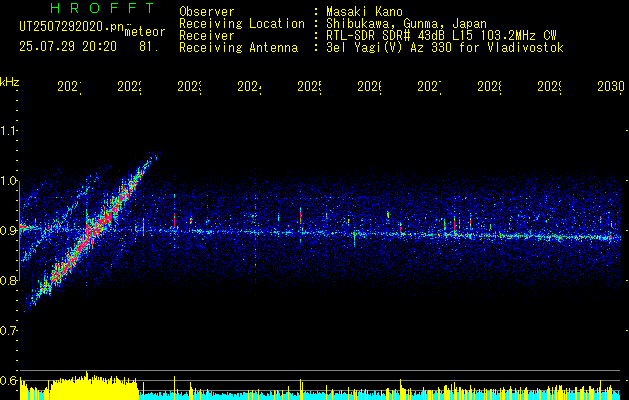Viewport: 629px width, 400px height.
Task: Click the 0.7 frequency axis label
Action: (8, 331)
